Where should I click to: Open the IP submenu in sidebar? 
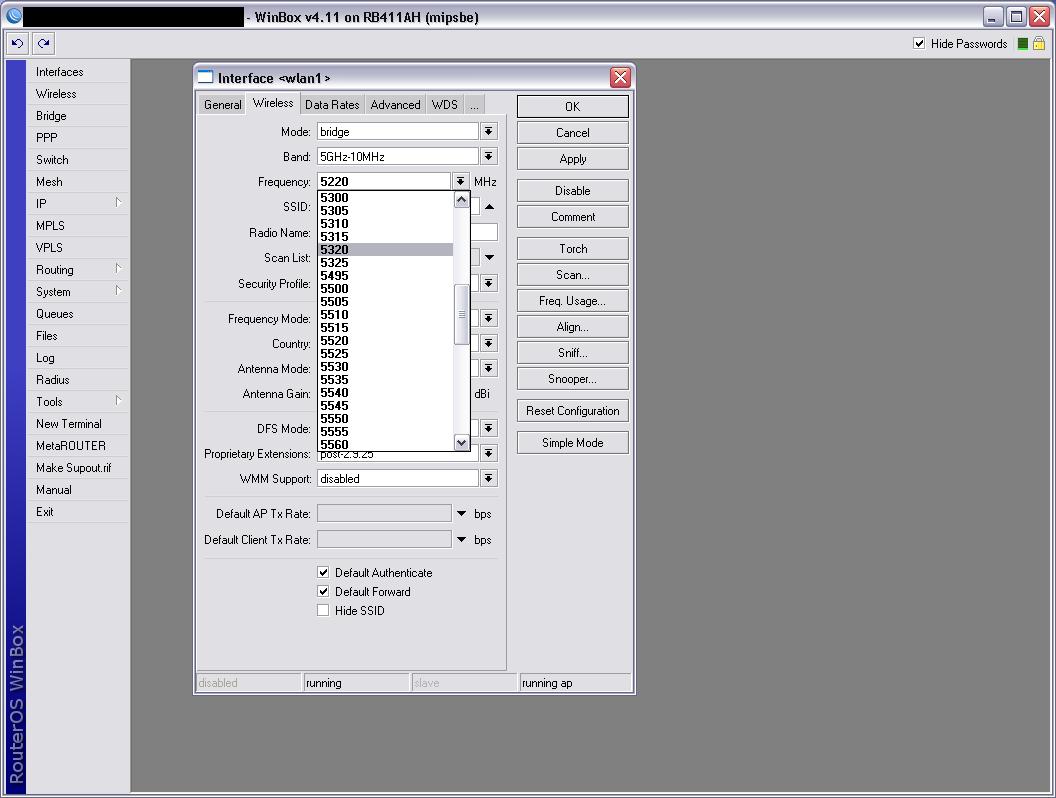click(x=77, y=203)
